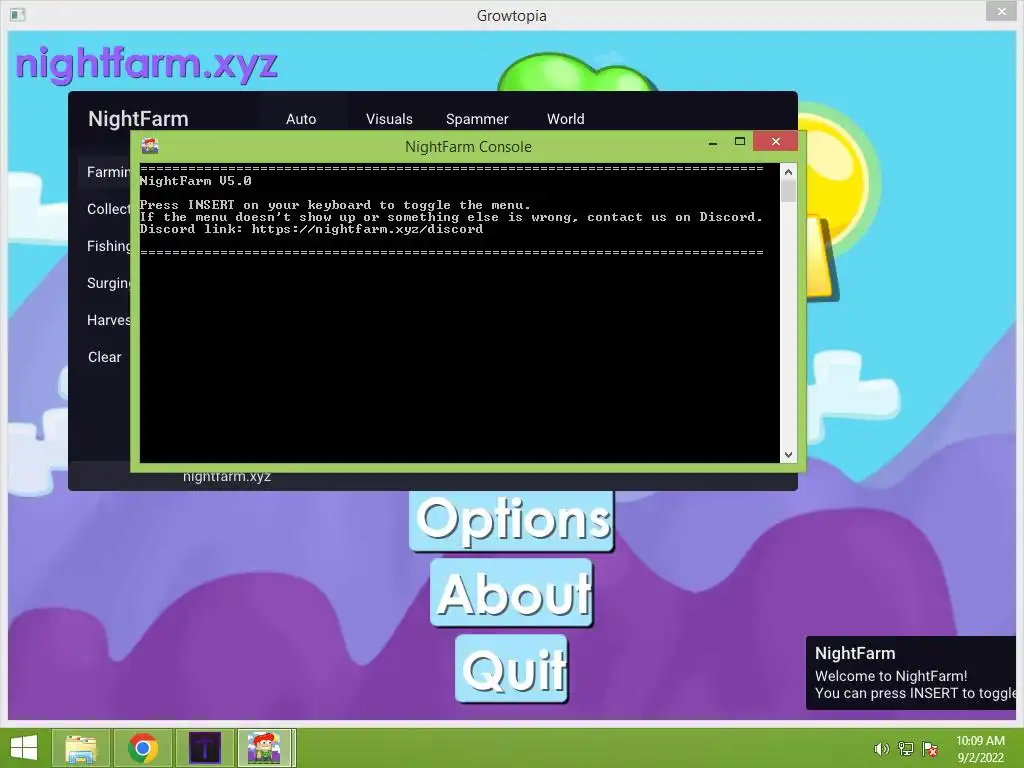The width and height of the screenshot is (1024, 768).
Task: Click the Growtopia window system icon
Action: (x=18, y=14)
